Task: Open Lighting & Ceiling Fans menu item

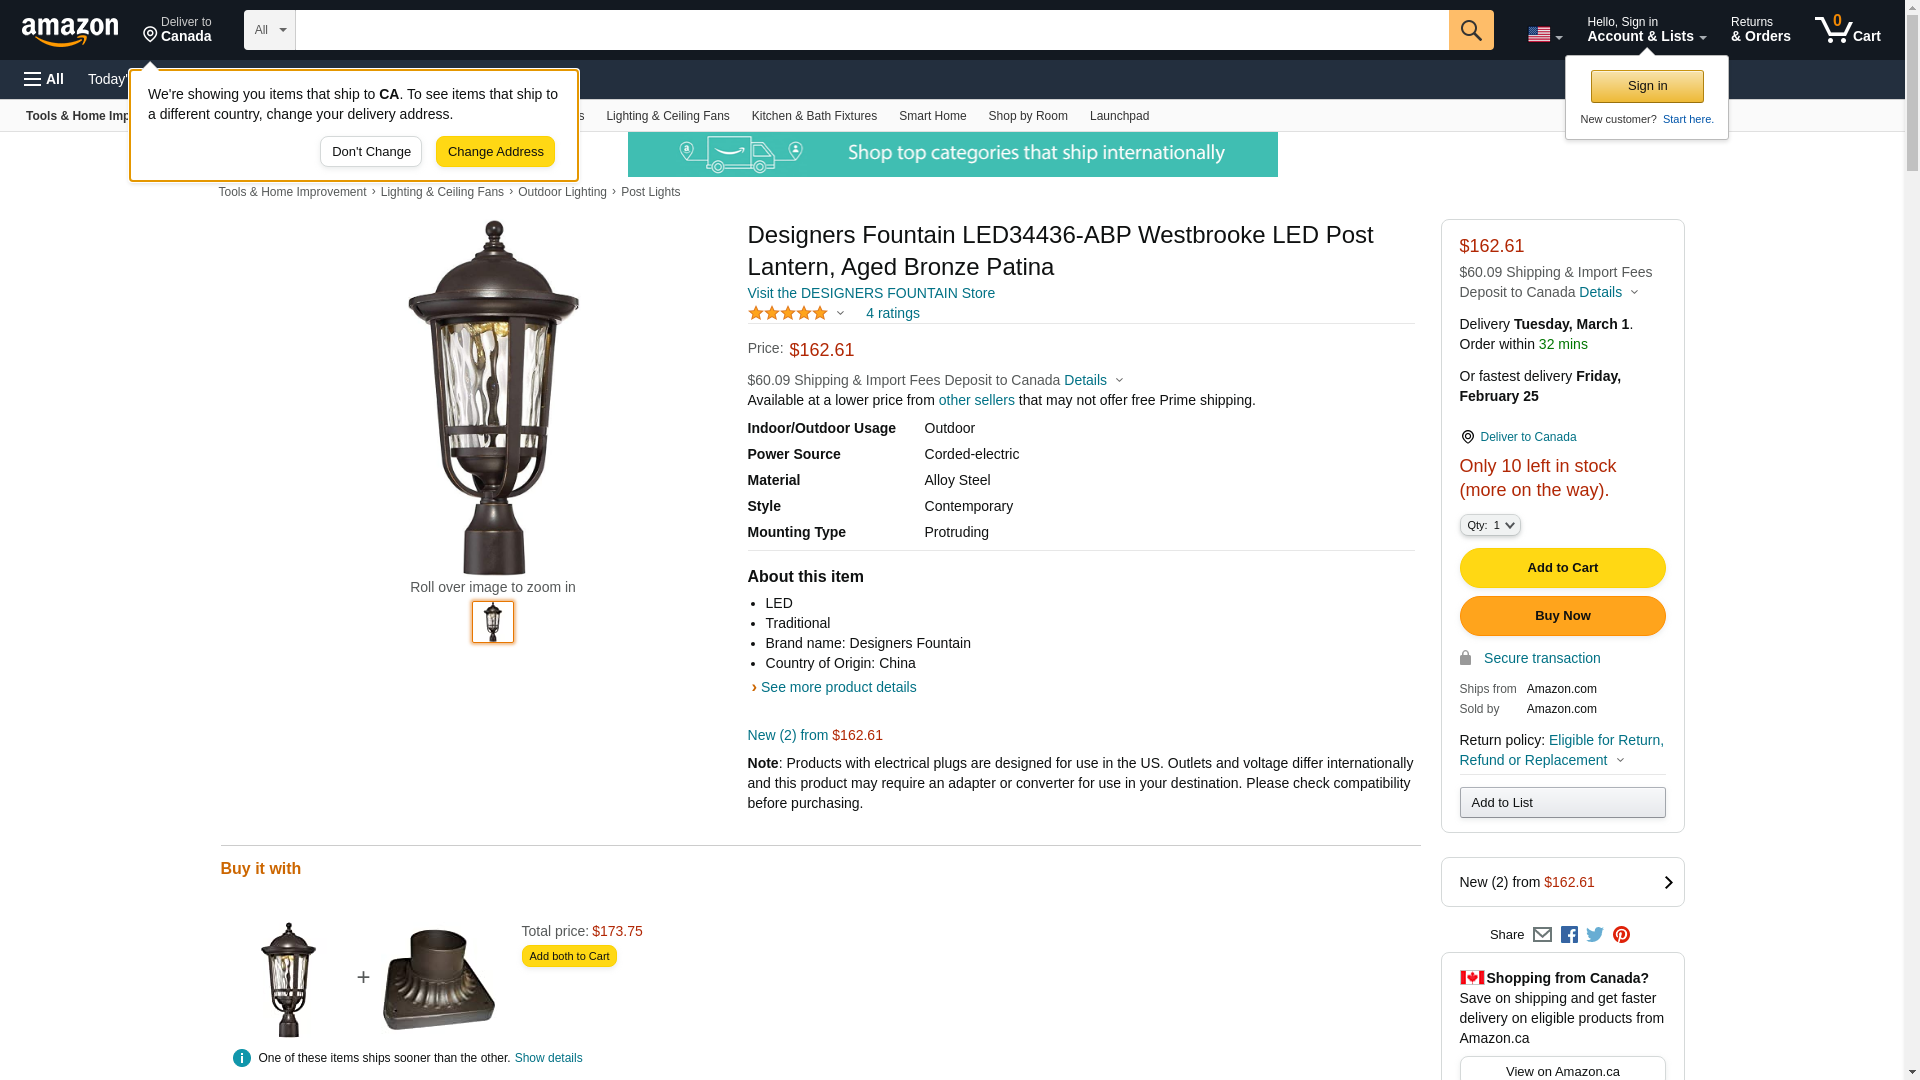Action: (x=667, y=116)
